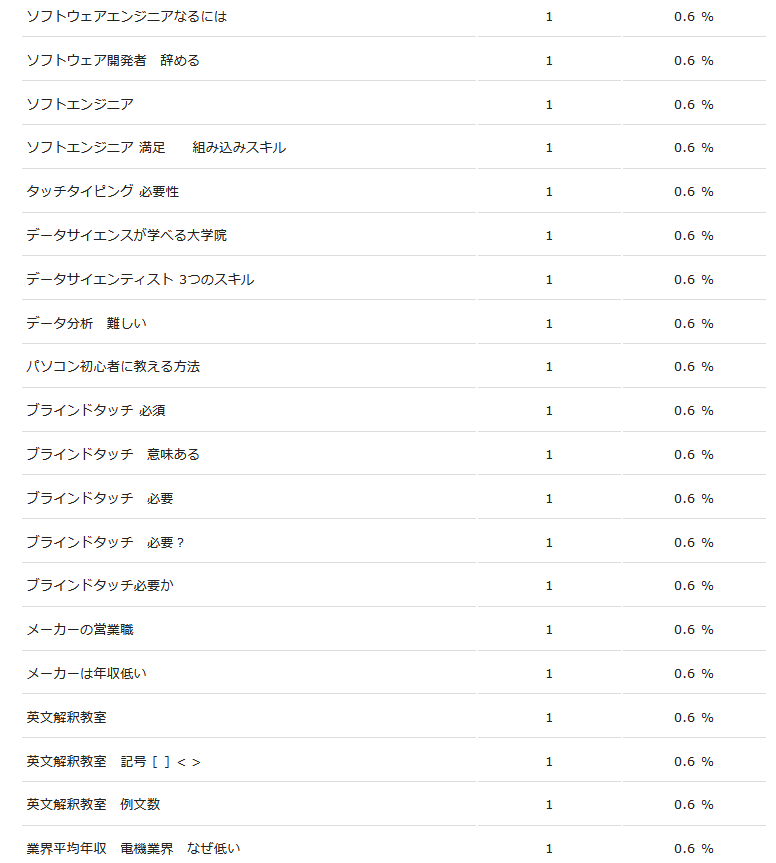Select the 'パソコン初心者に教える方法' keyword
Viewport: 776px width, 863px height.
(x=113, y=367)
